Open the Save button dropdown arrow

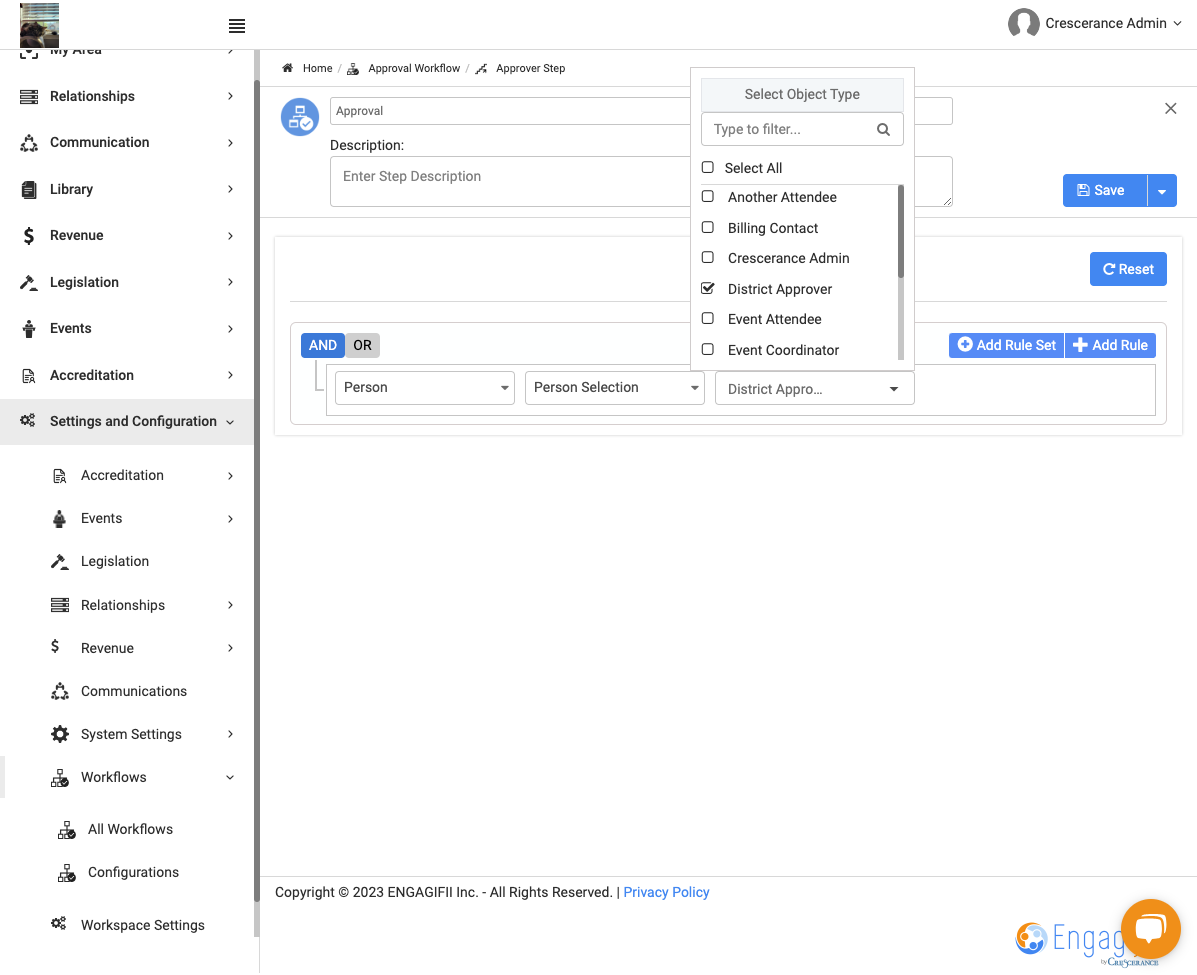coord(1162,191)
